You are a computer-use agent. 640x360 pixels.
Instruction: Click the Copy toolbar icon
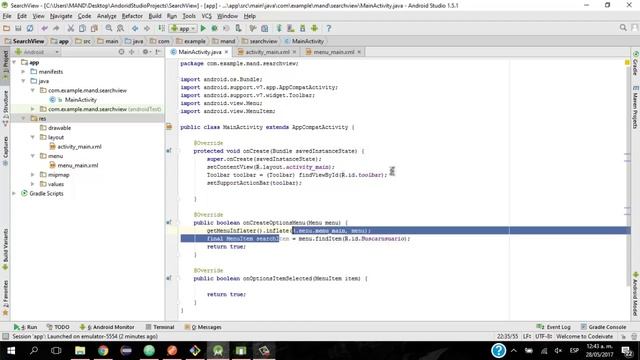(x=82, y=28)
